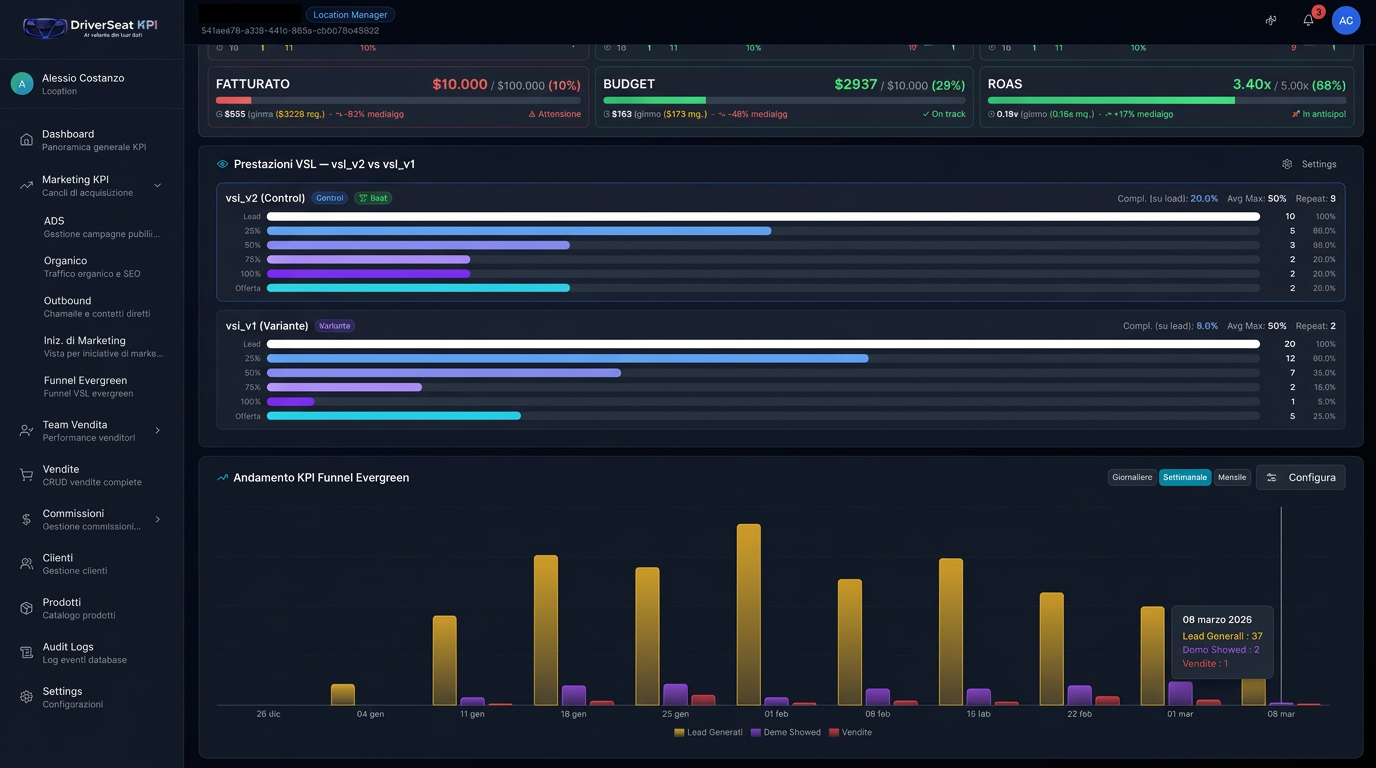Click the FATTURATO red progress bar
This screenshot has height=768, width=1376.
coord(234,100)
